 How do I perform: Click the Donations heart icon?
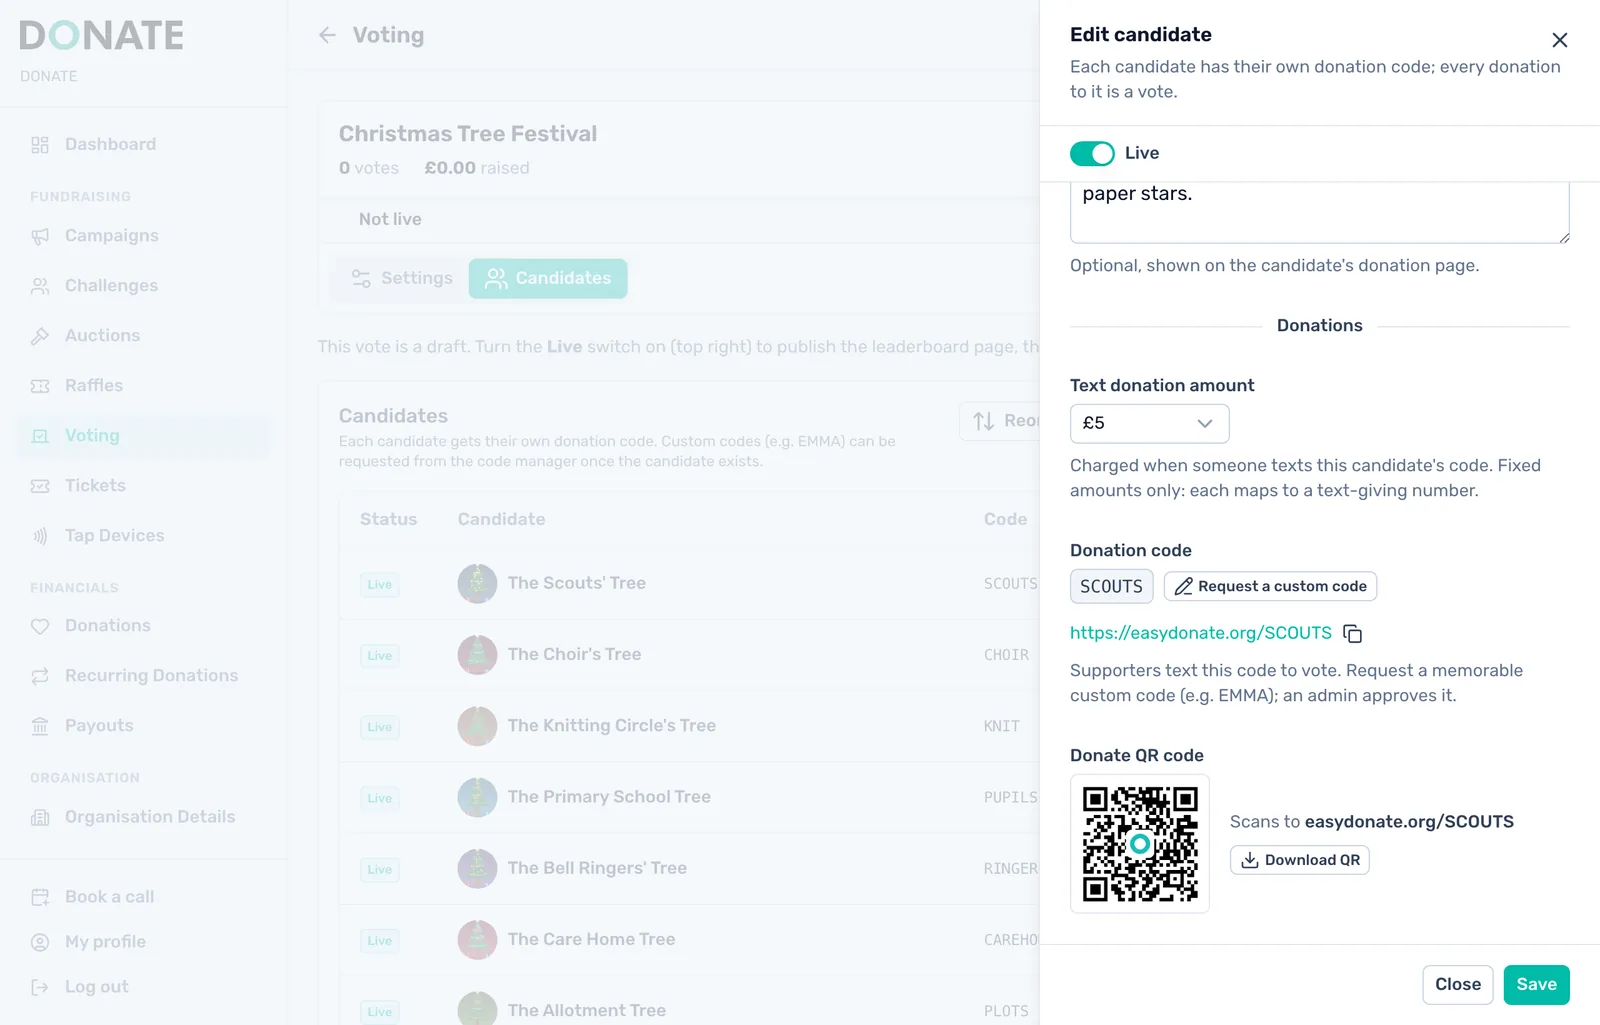pyautogui.click(x=40, y=626)
